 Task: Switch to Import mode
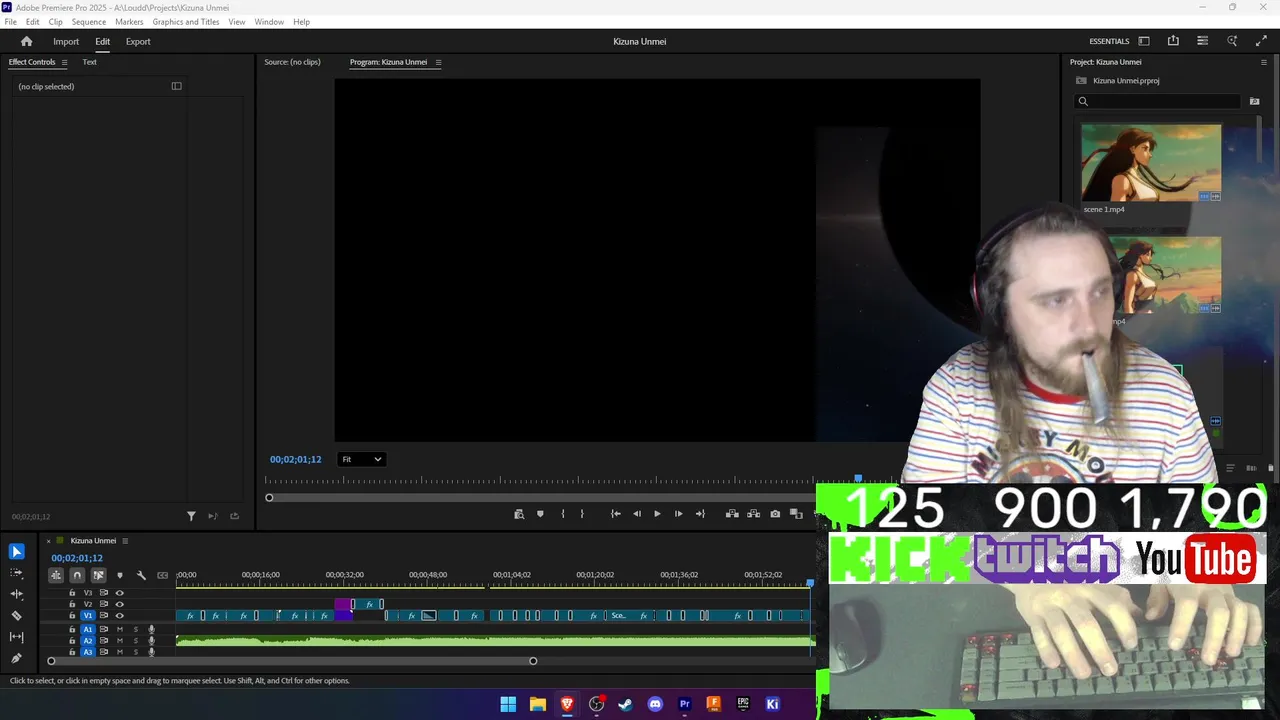click(66, 42)
